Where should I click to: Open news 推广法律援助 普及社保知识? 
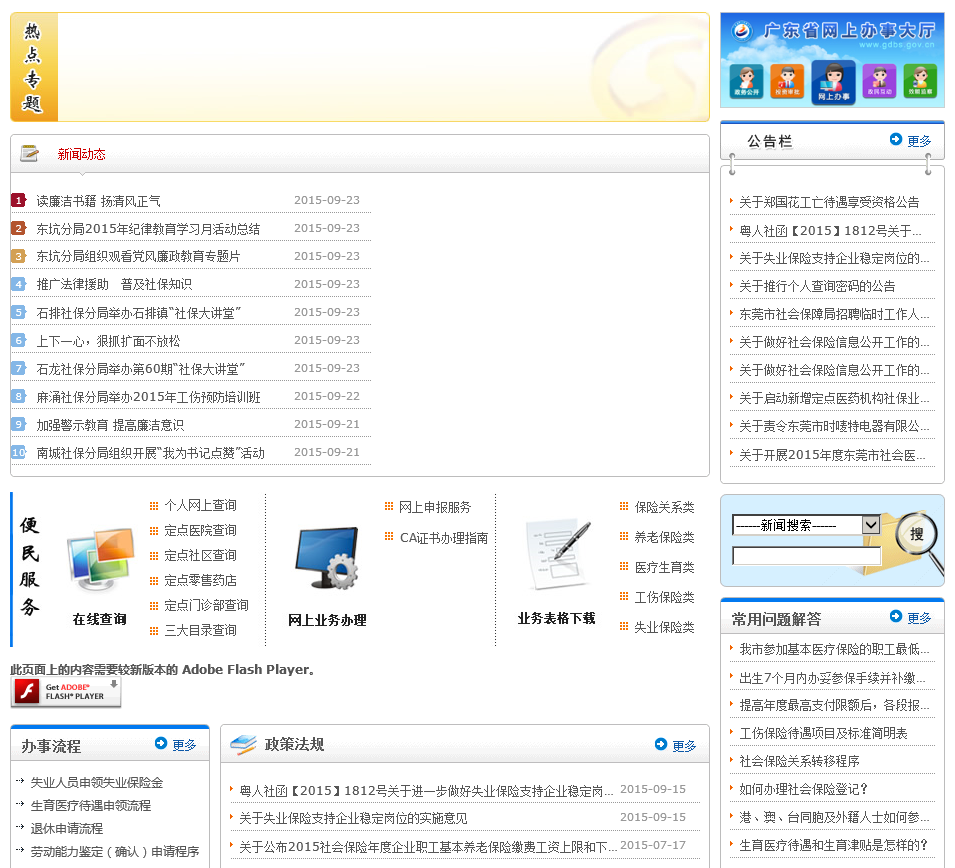114,284
